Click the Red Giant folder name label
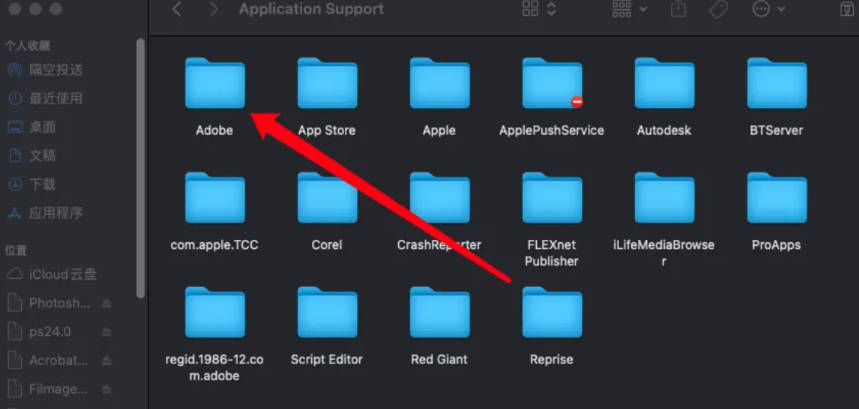Image resolution: width=859 pixels, height=409 pixels. tap(439, 360)
